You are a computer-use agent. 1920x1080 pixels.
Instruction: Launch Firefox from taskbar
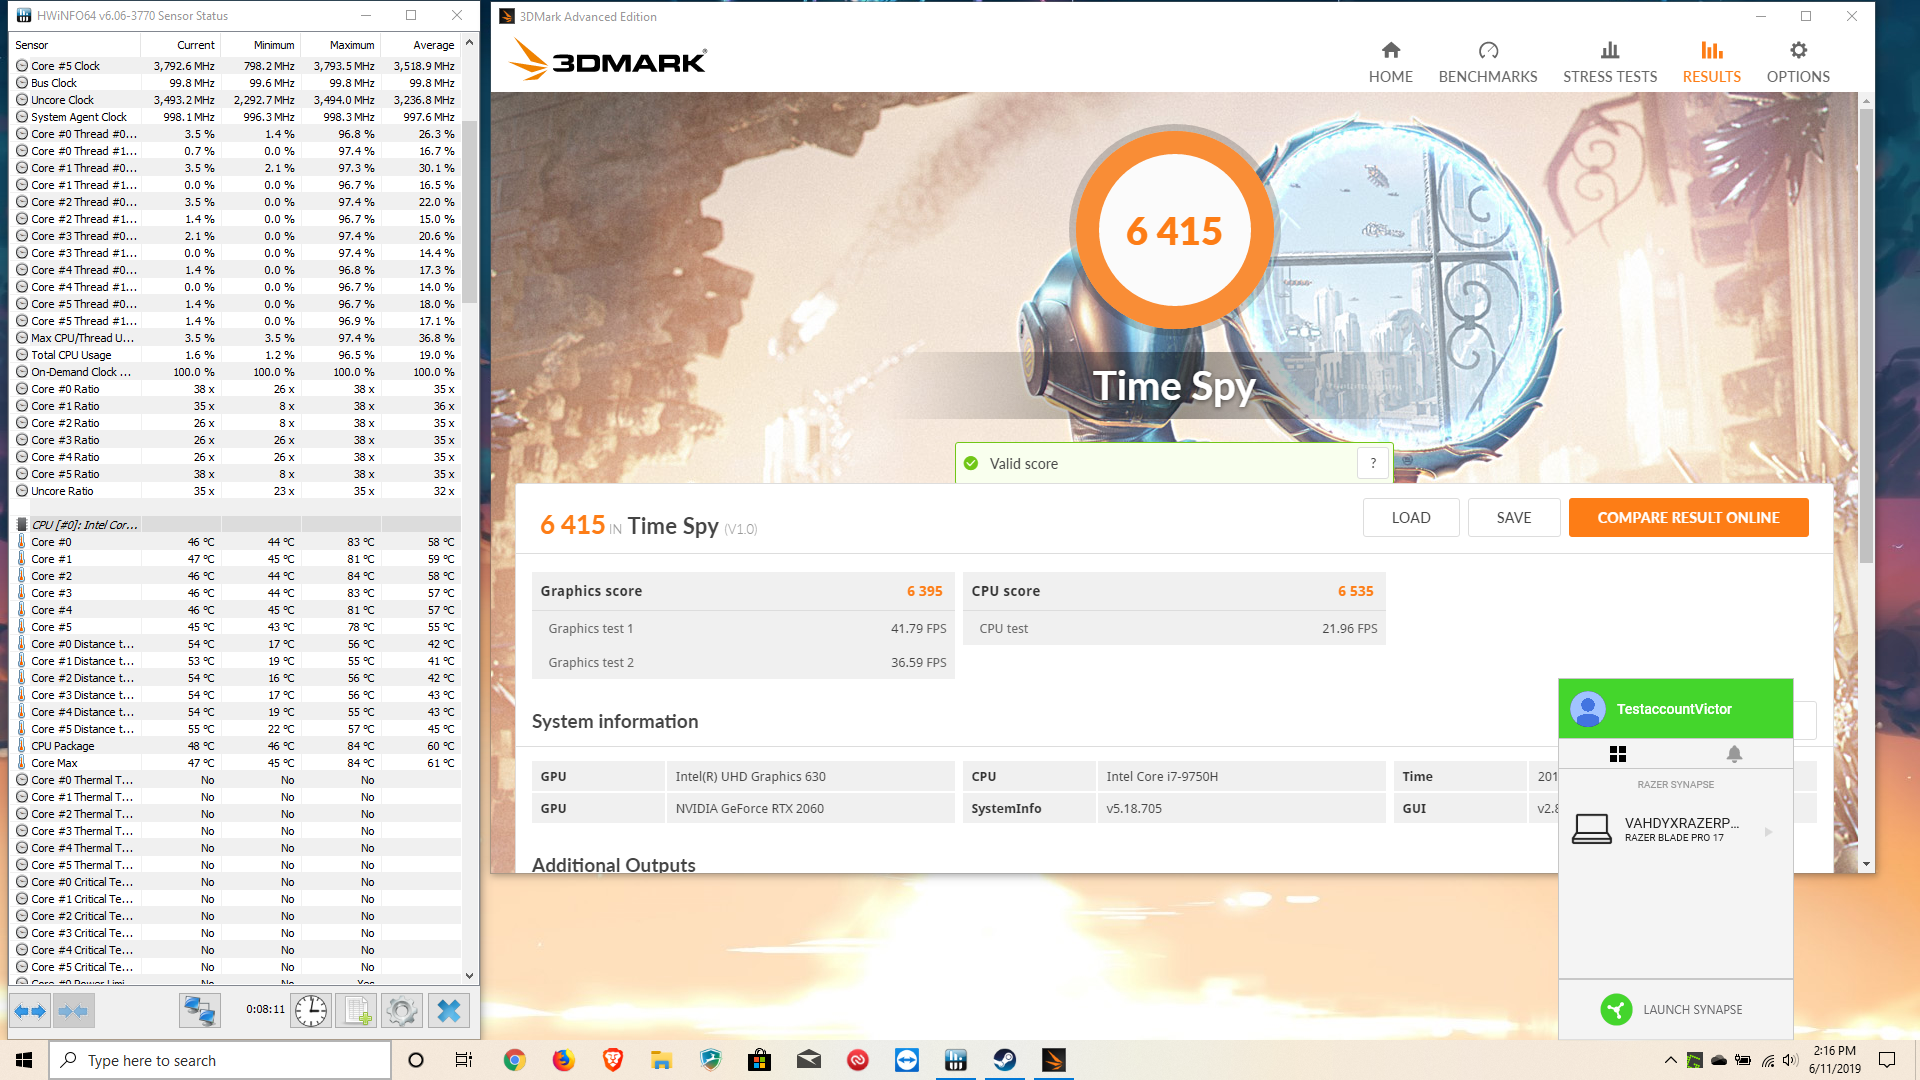click(563, 1060)
